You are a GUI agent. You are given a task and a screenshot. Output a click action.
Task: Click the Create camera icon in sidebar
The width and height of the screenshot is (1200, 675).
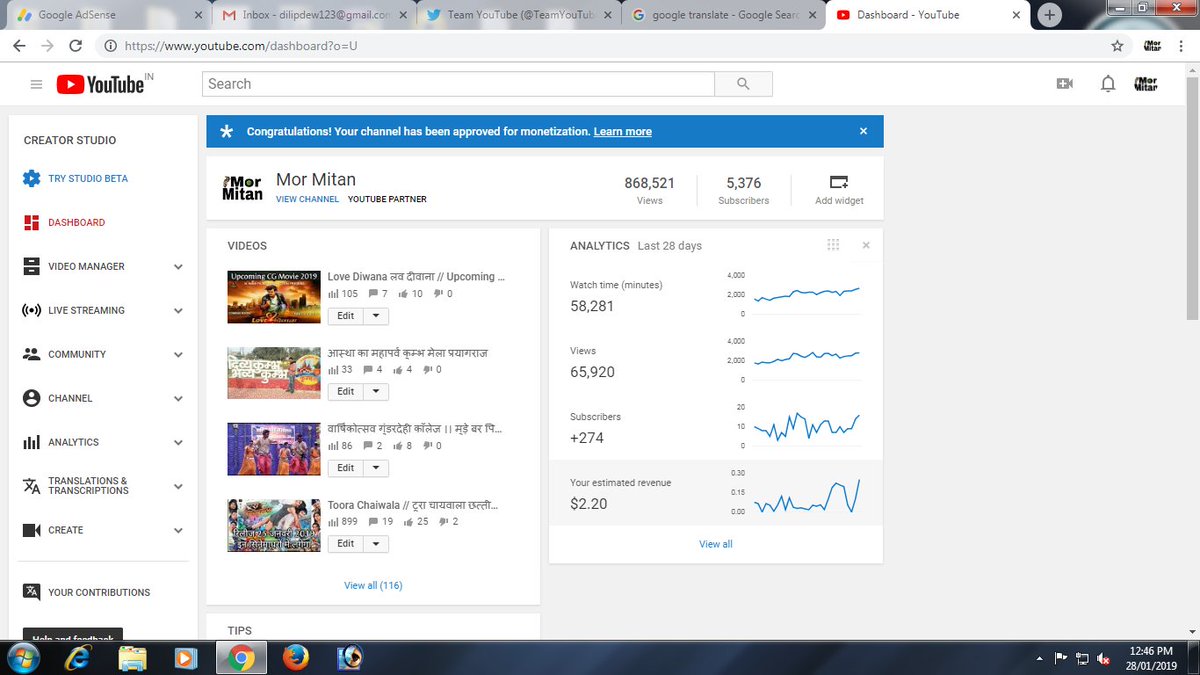(x=31, y=530)
